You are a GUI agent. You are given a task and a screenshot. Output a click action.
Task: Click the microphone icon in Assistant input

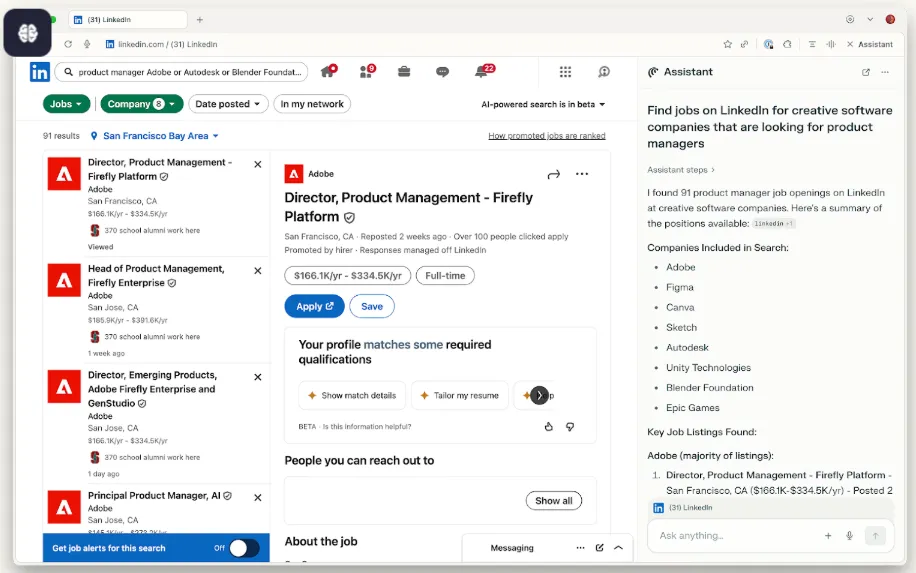pos(849,536)
